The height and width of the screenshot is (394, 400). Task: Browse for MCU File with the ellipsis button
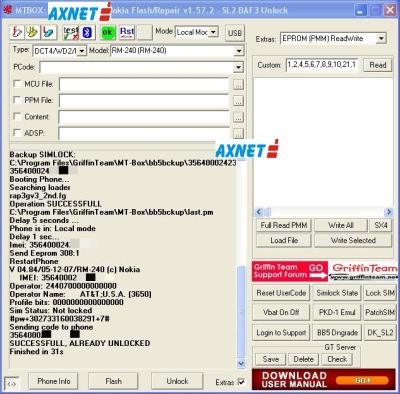238,84
